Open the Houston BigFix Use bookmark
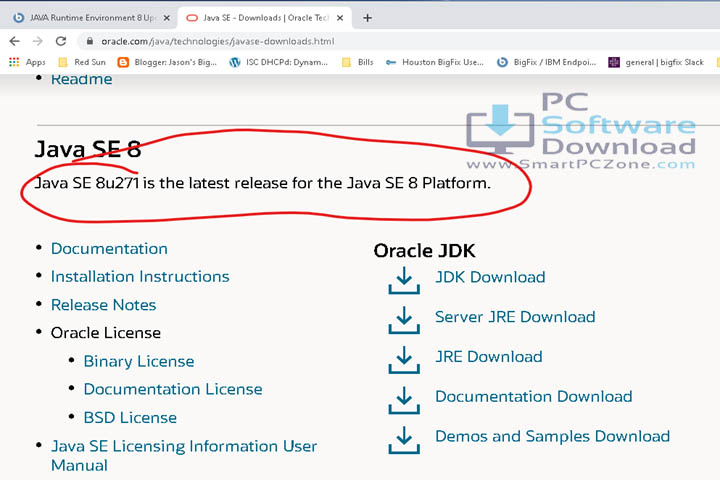This screenshot has height=480, width=720. [x=434, y=62]
